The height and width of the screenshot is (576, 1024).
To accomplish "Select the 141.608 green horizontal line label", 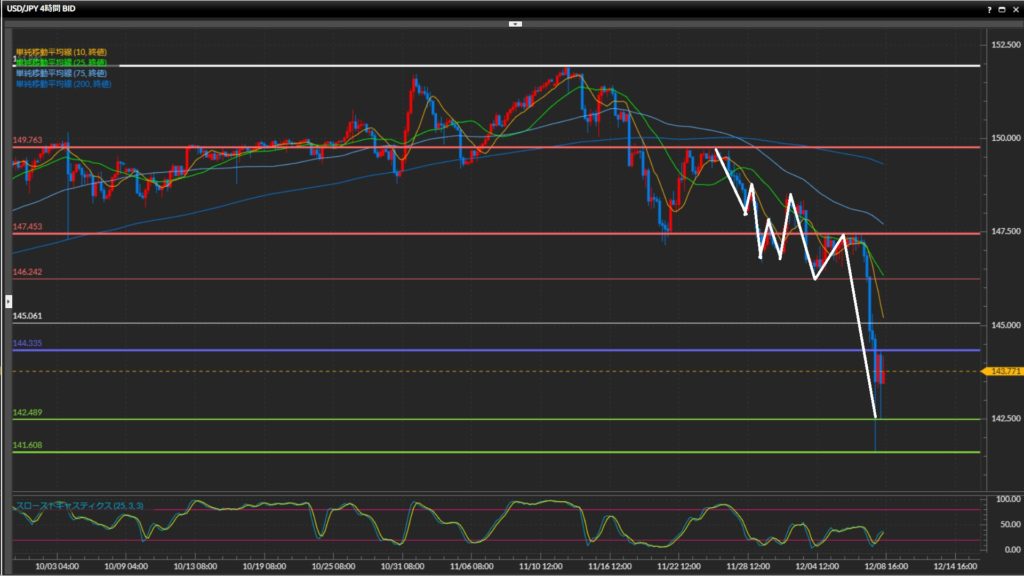I will pyautogui.click(x=27, y=445).
